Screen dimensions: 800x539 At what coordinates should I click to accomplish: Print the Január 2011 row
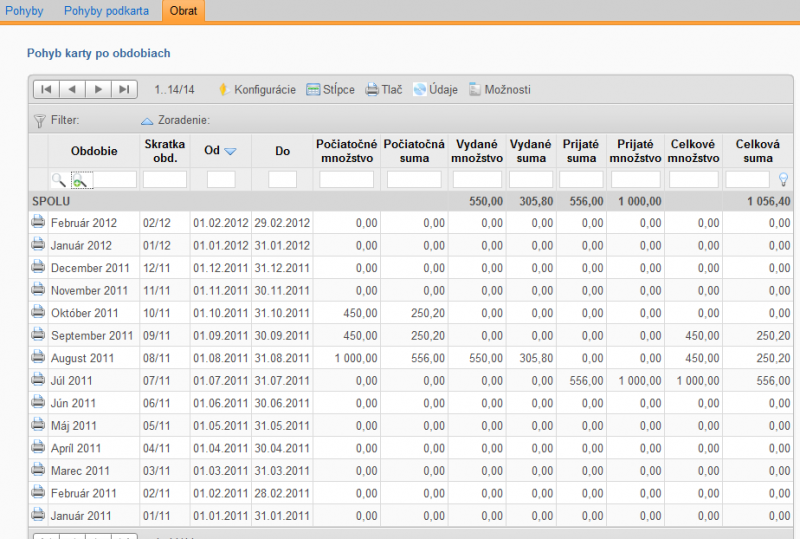(38, 514)
